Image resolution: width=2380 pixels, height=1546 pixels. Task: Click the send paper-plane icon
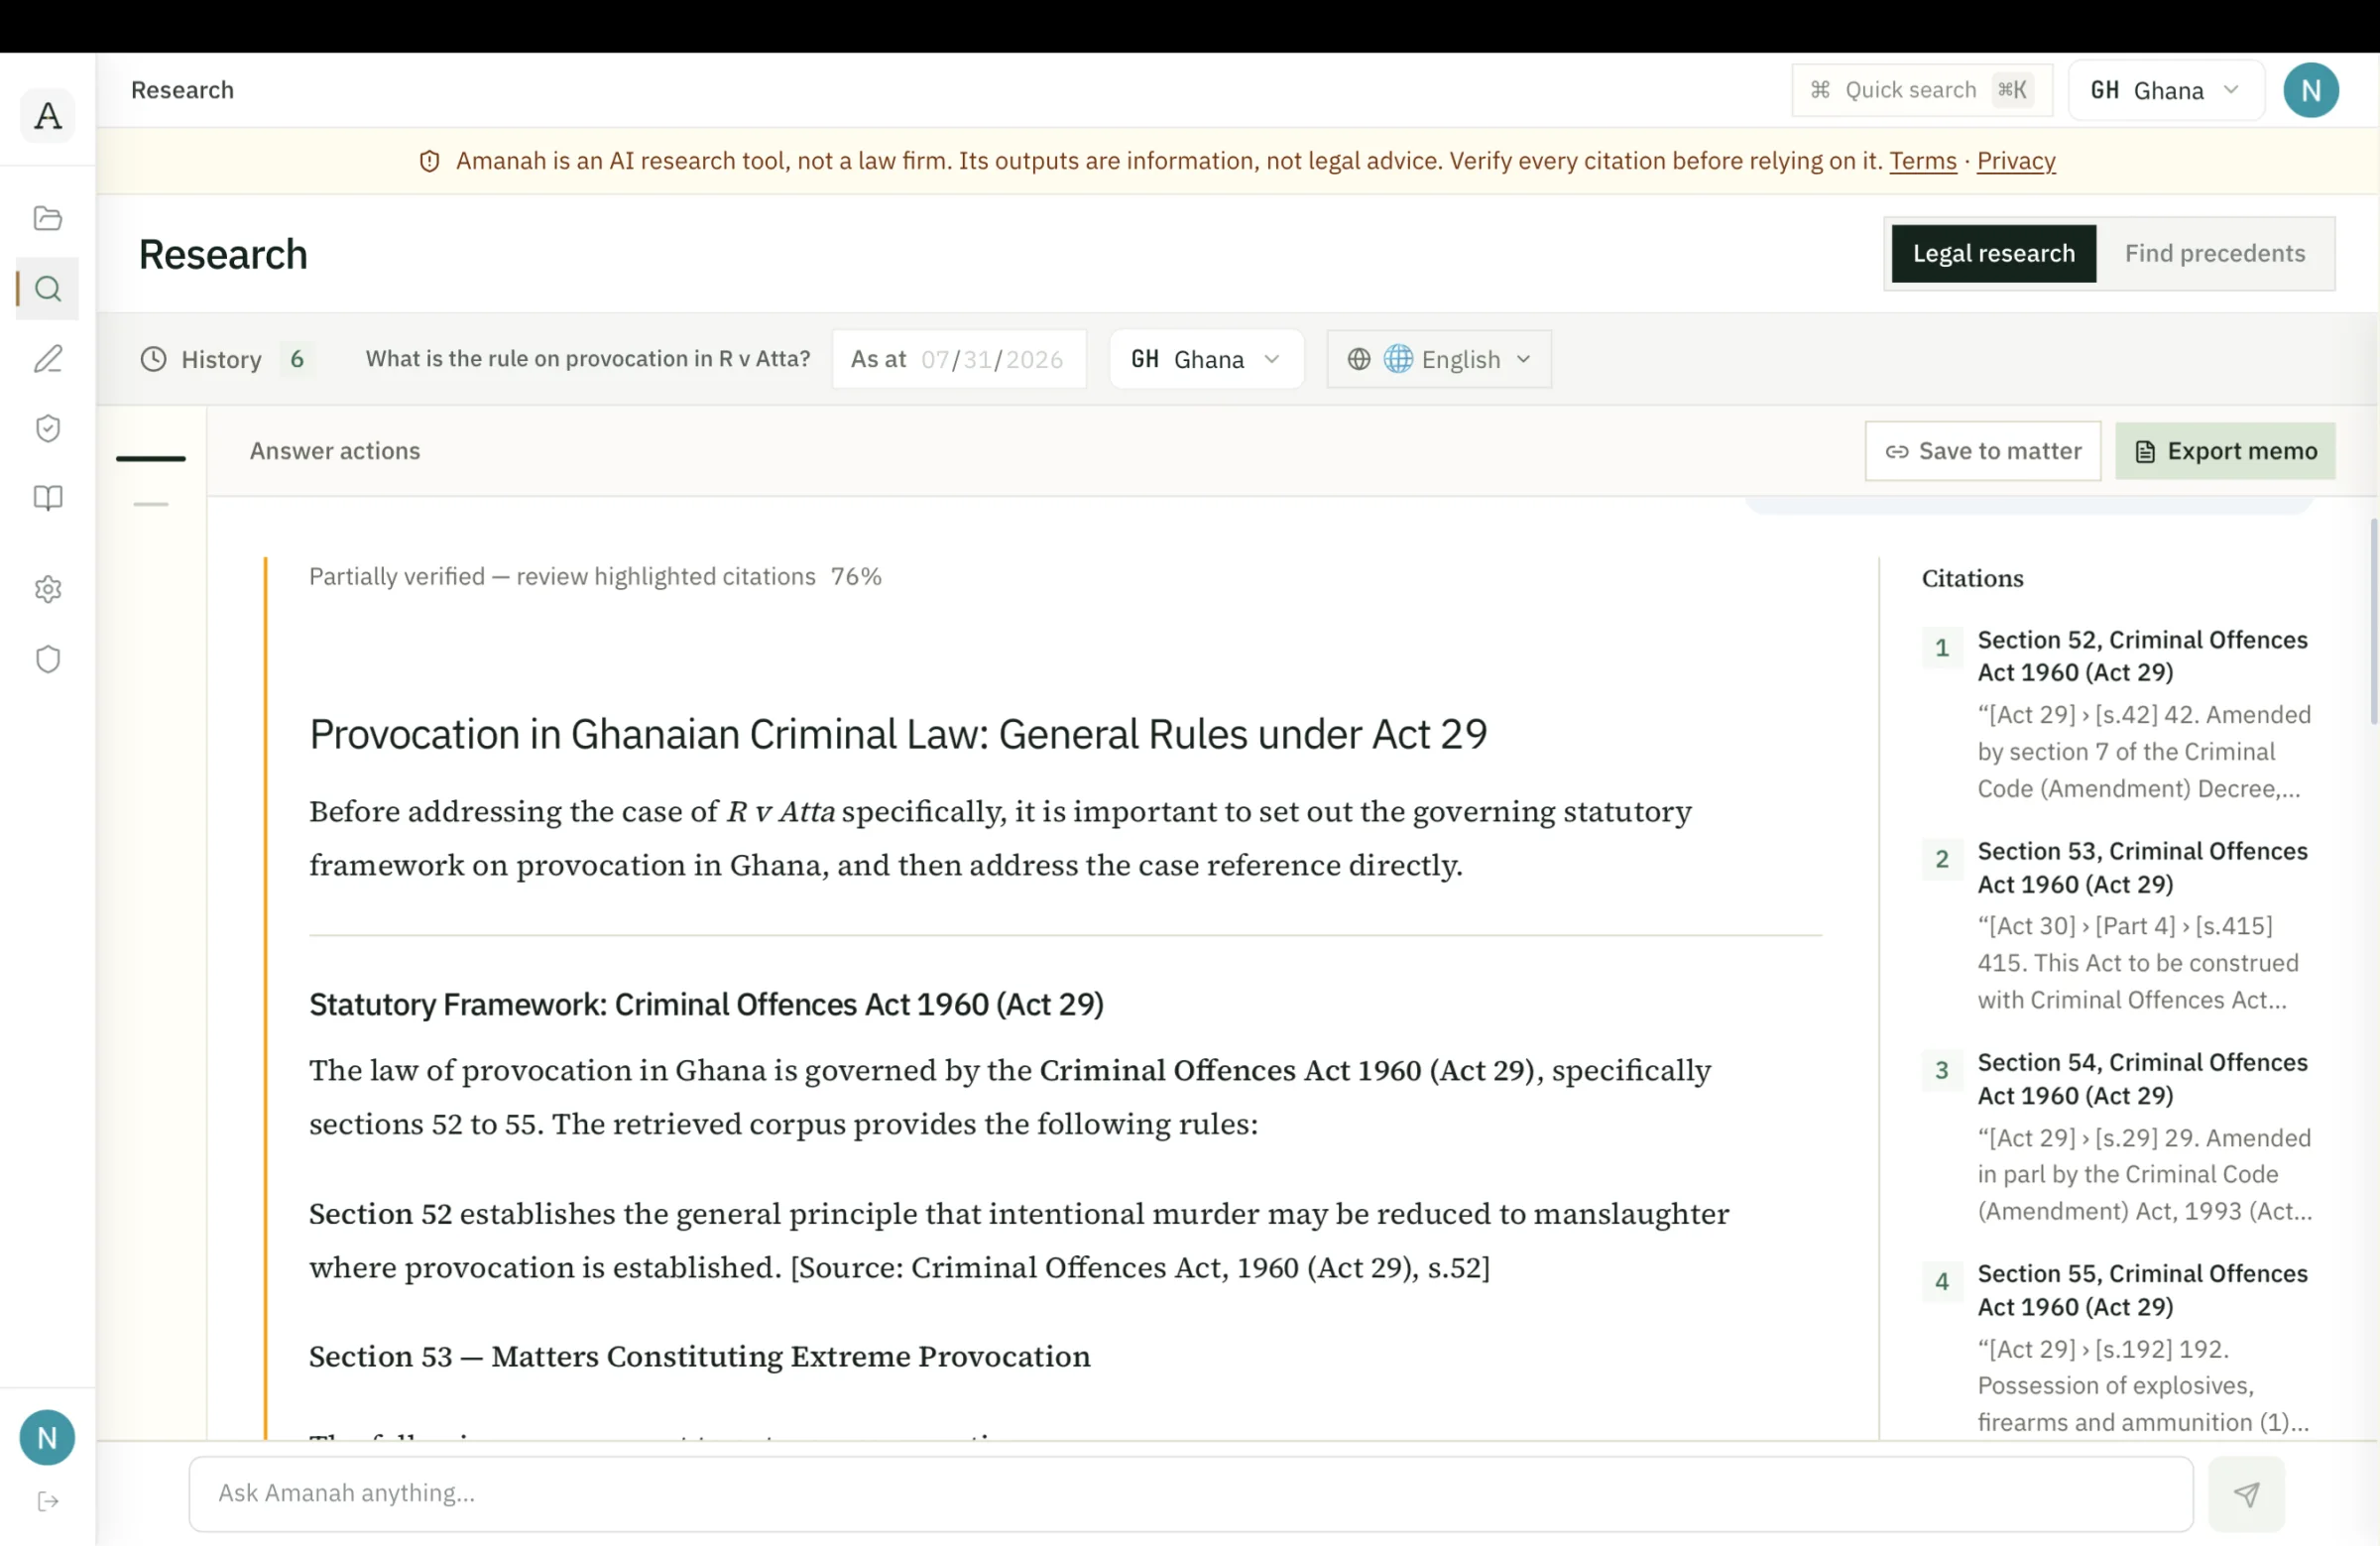pyautogui.click(x=2246, y=1493)
